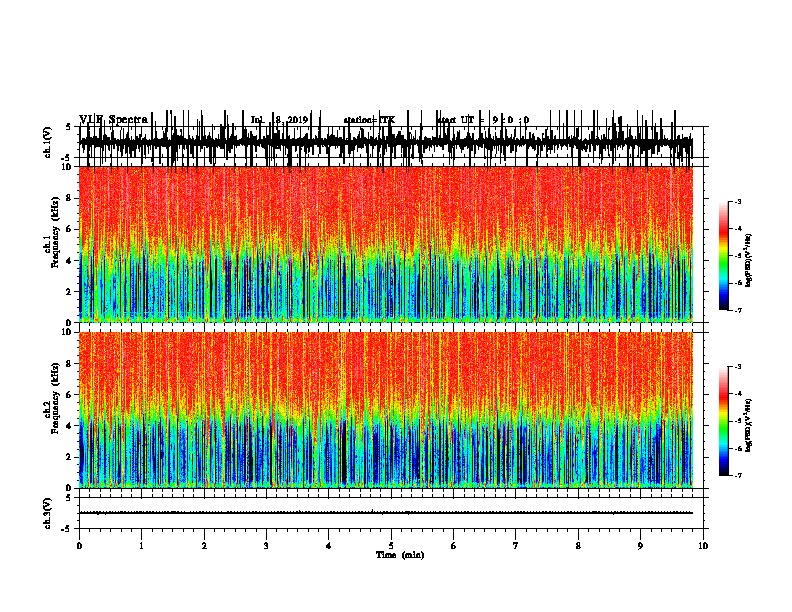Select the "start UT = 9:0:0" label
The height and width of the screenshot is (612, 792).
point(483,120)
